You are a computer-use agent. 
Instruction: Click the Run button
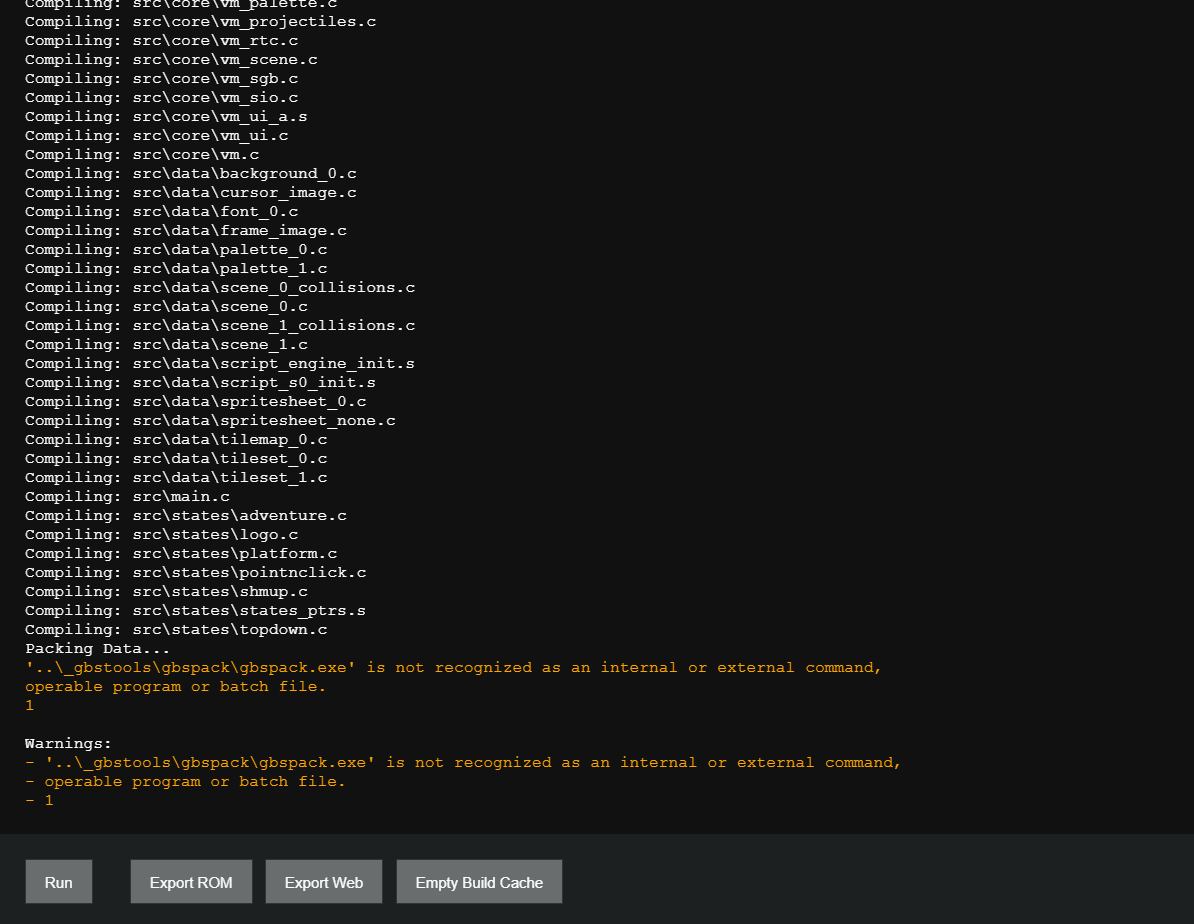[x=59, y=882]
